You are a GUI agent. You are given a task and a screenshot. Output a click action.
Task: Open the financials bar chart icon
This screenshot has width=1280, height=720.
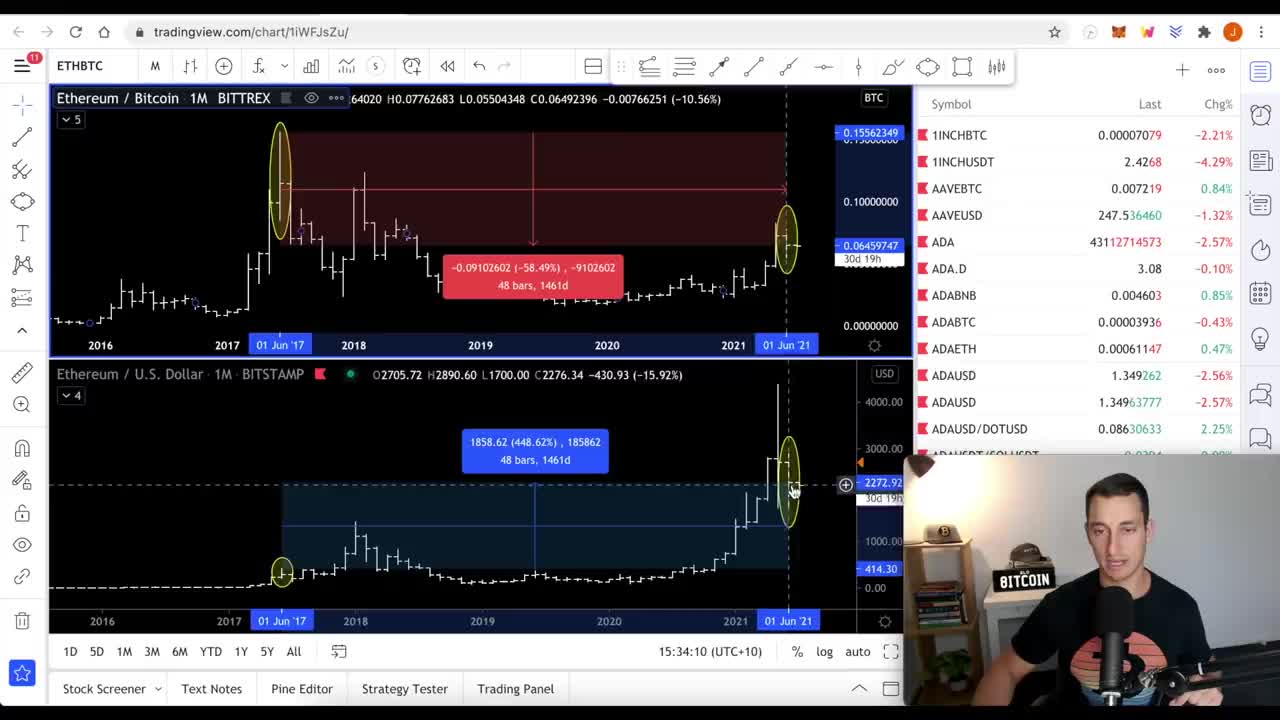311,66
